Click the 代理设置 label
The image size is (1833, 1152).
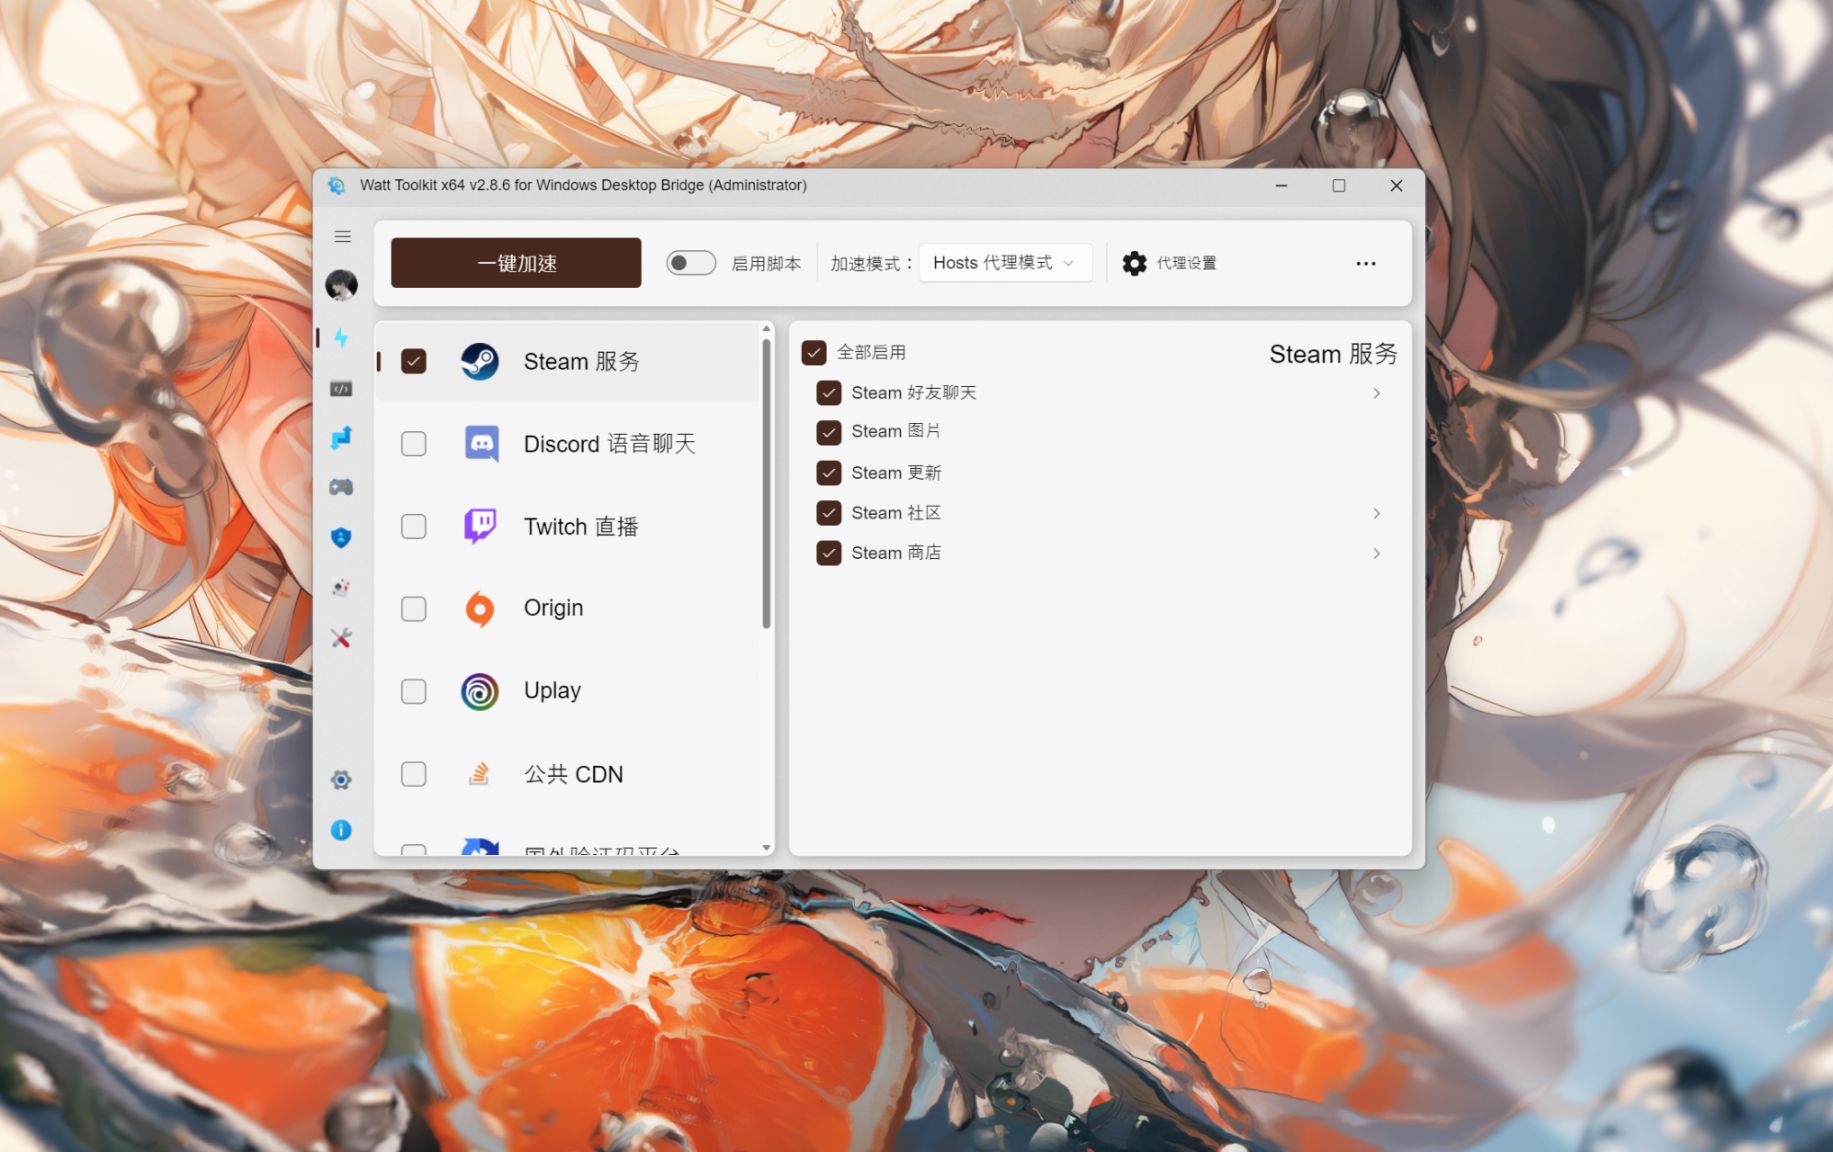pyautogui.click(x=1187, y=263)
